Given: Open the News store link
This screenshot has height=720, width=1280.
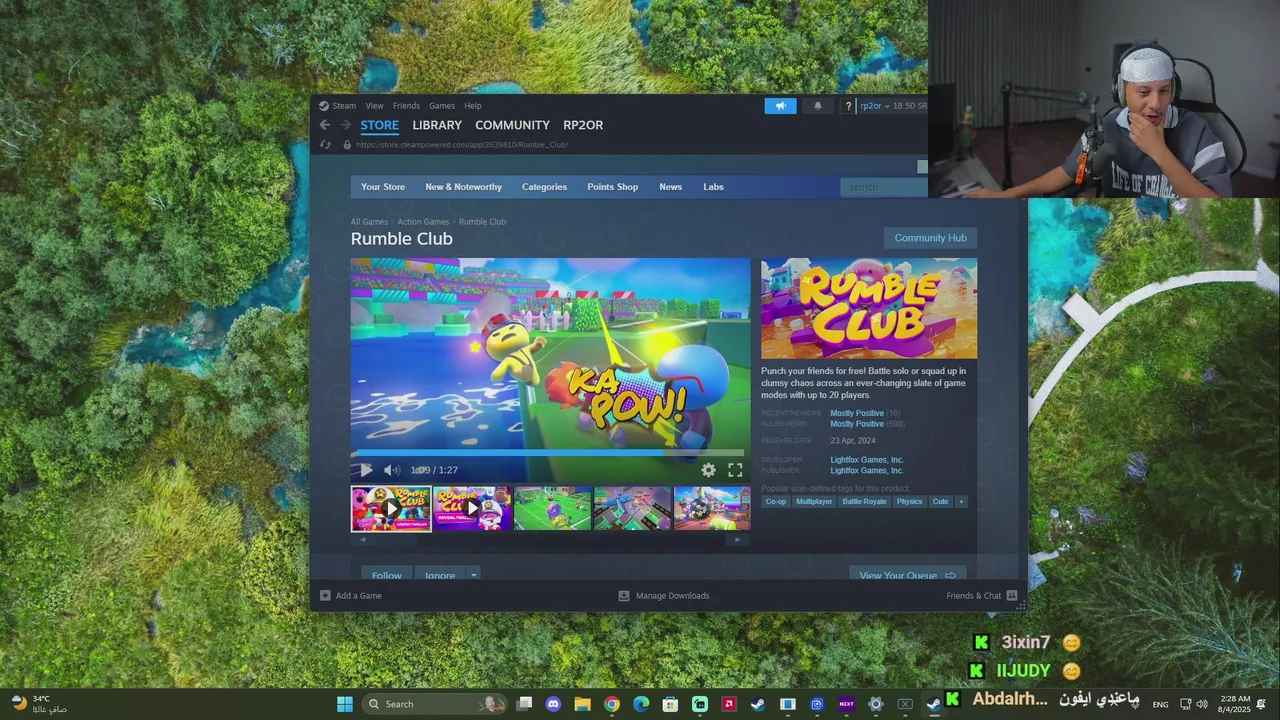Looking at the screenshot, I should tap(670, 187).
